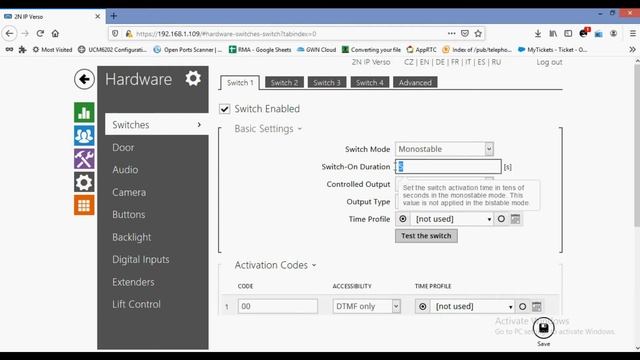Click the activation code 00 field
640x360 pixels.
point(278,307)
